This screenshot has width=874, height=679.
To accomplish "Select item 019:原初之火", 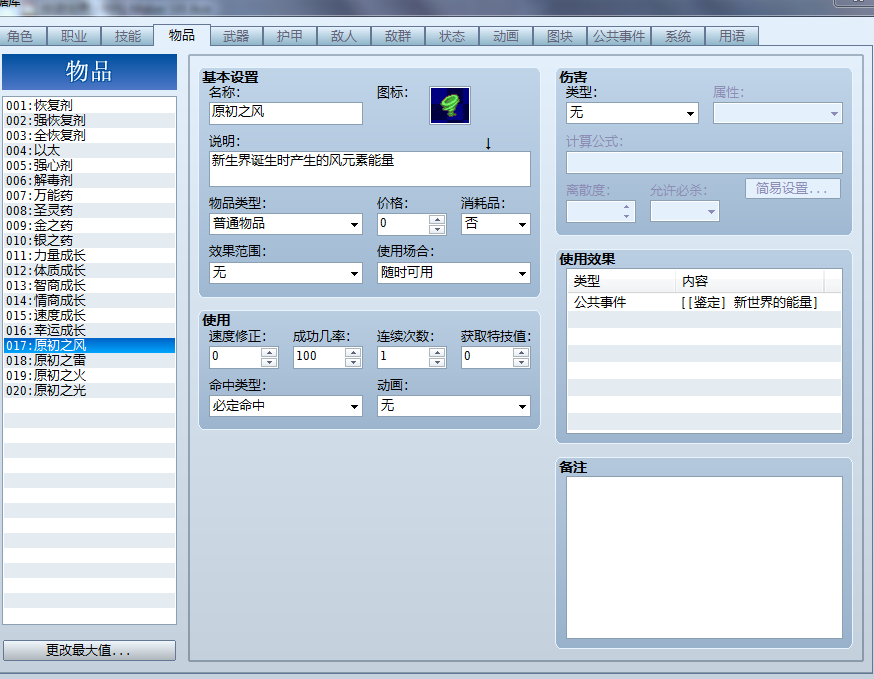I will (x=89, y=376).
